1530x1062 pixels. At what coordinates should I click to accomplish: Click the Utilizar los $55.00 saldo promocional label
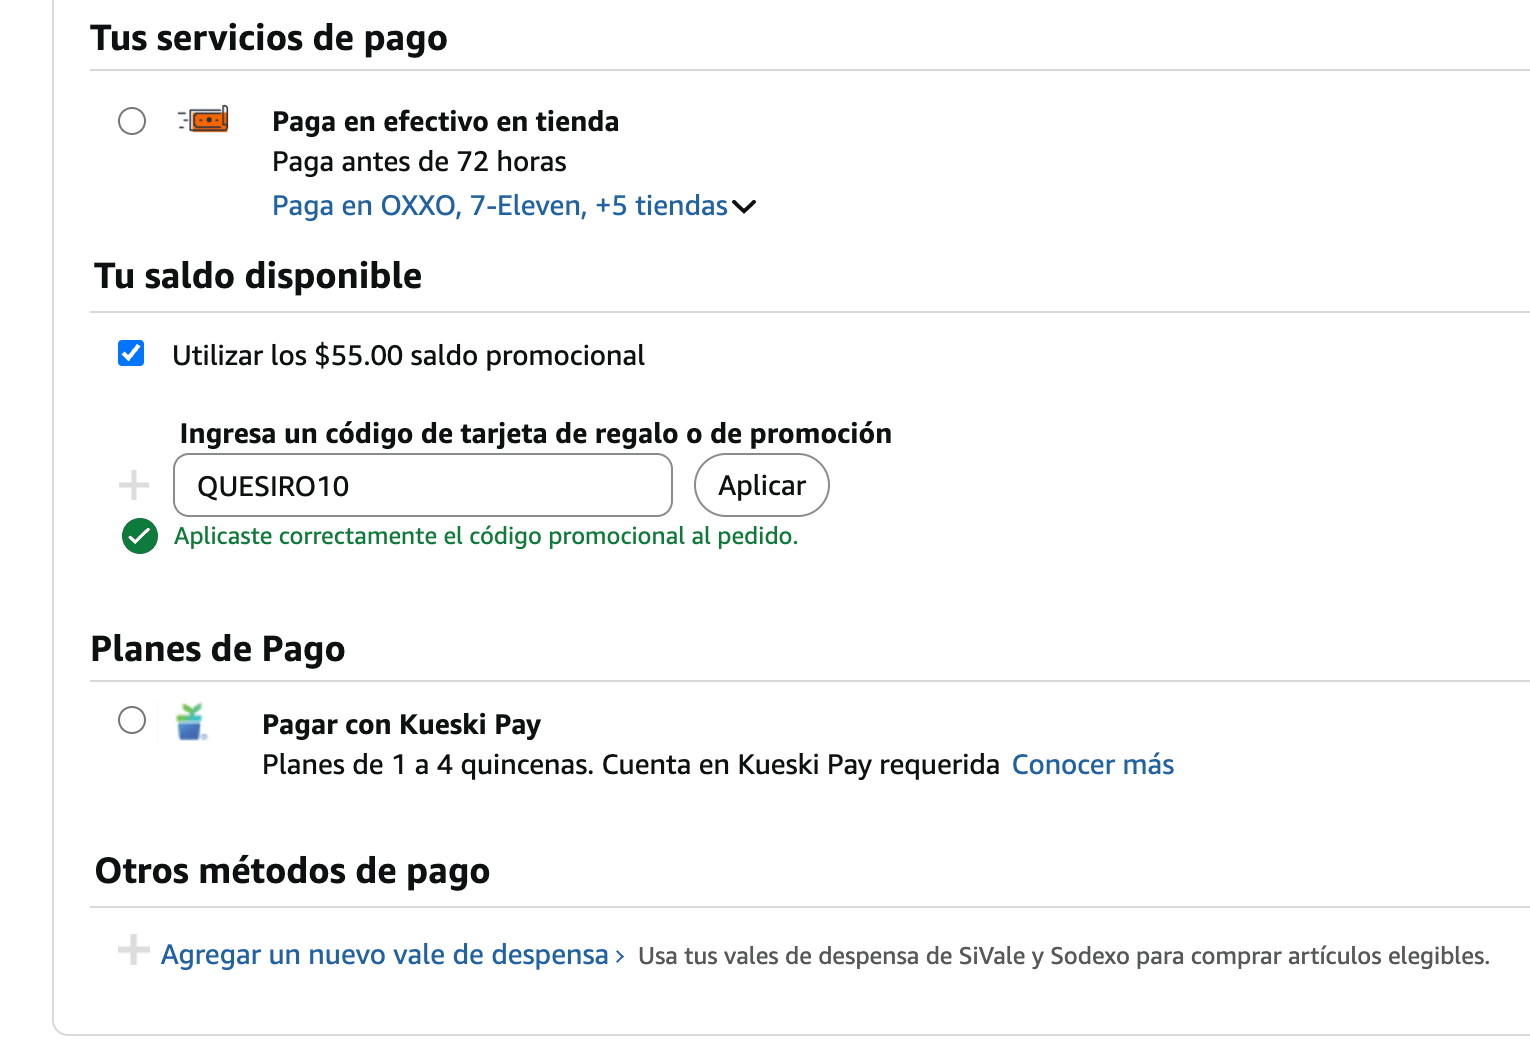click(408, 356)
